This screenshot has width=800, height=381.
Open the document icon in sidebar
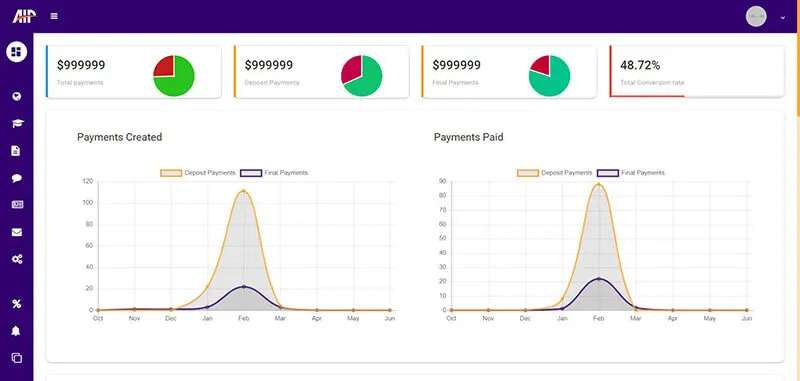coord(16,150)
